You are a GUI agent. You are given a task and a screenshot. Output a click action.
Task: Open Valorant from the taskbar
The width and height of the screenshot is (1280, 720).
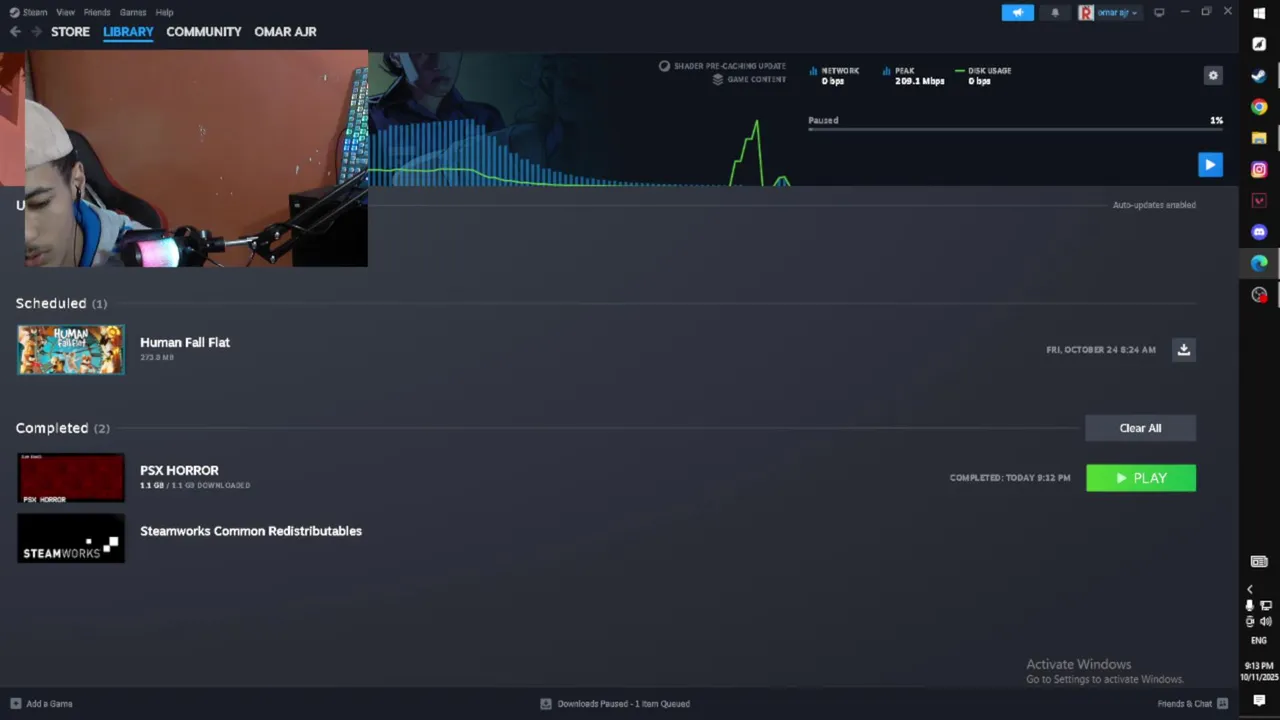pos(1259,201)
